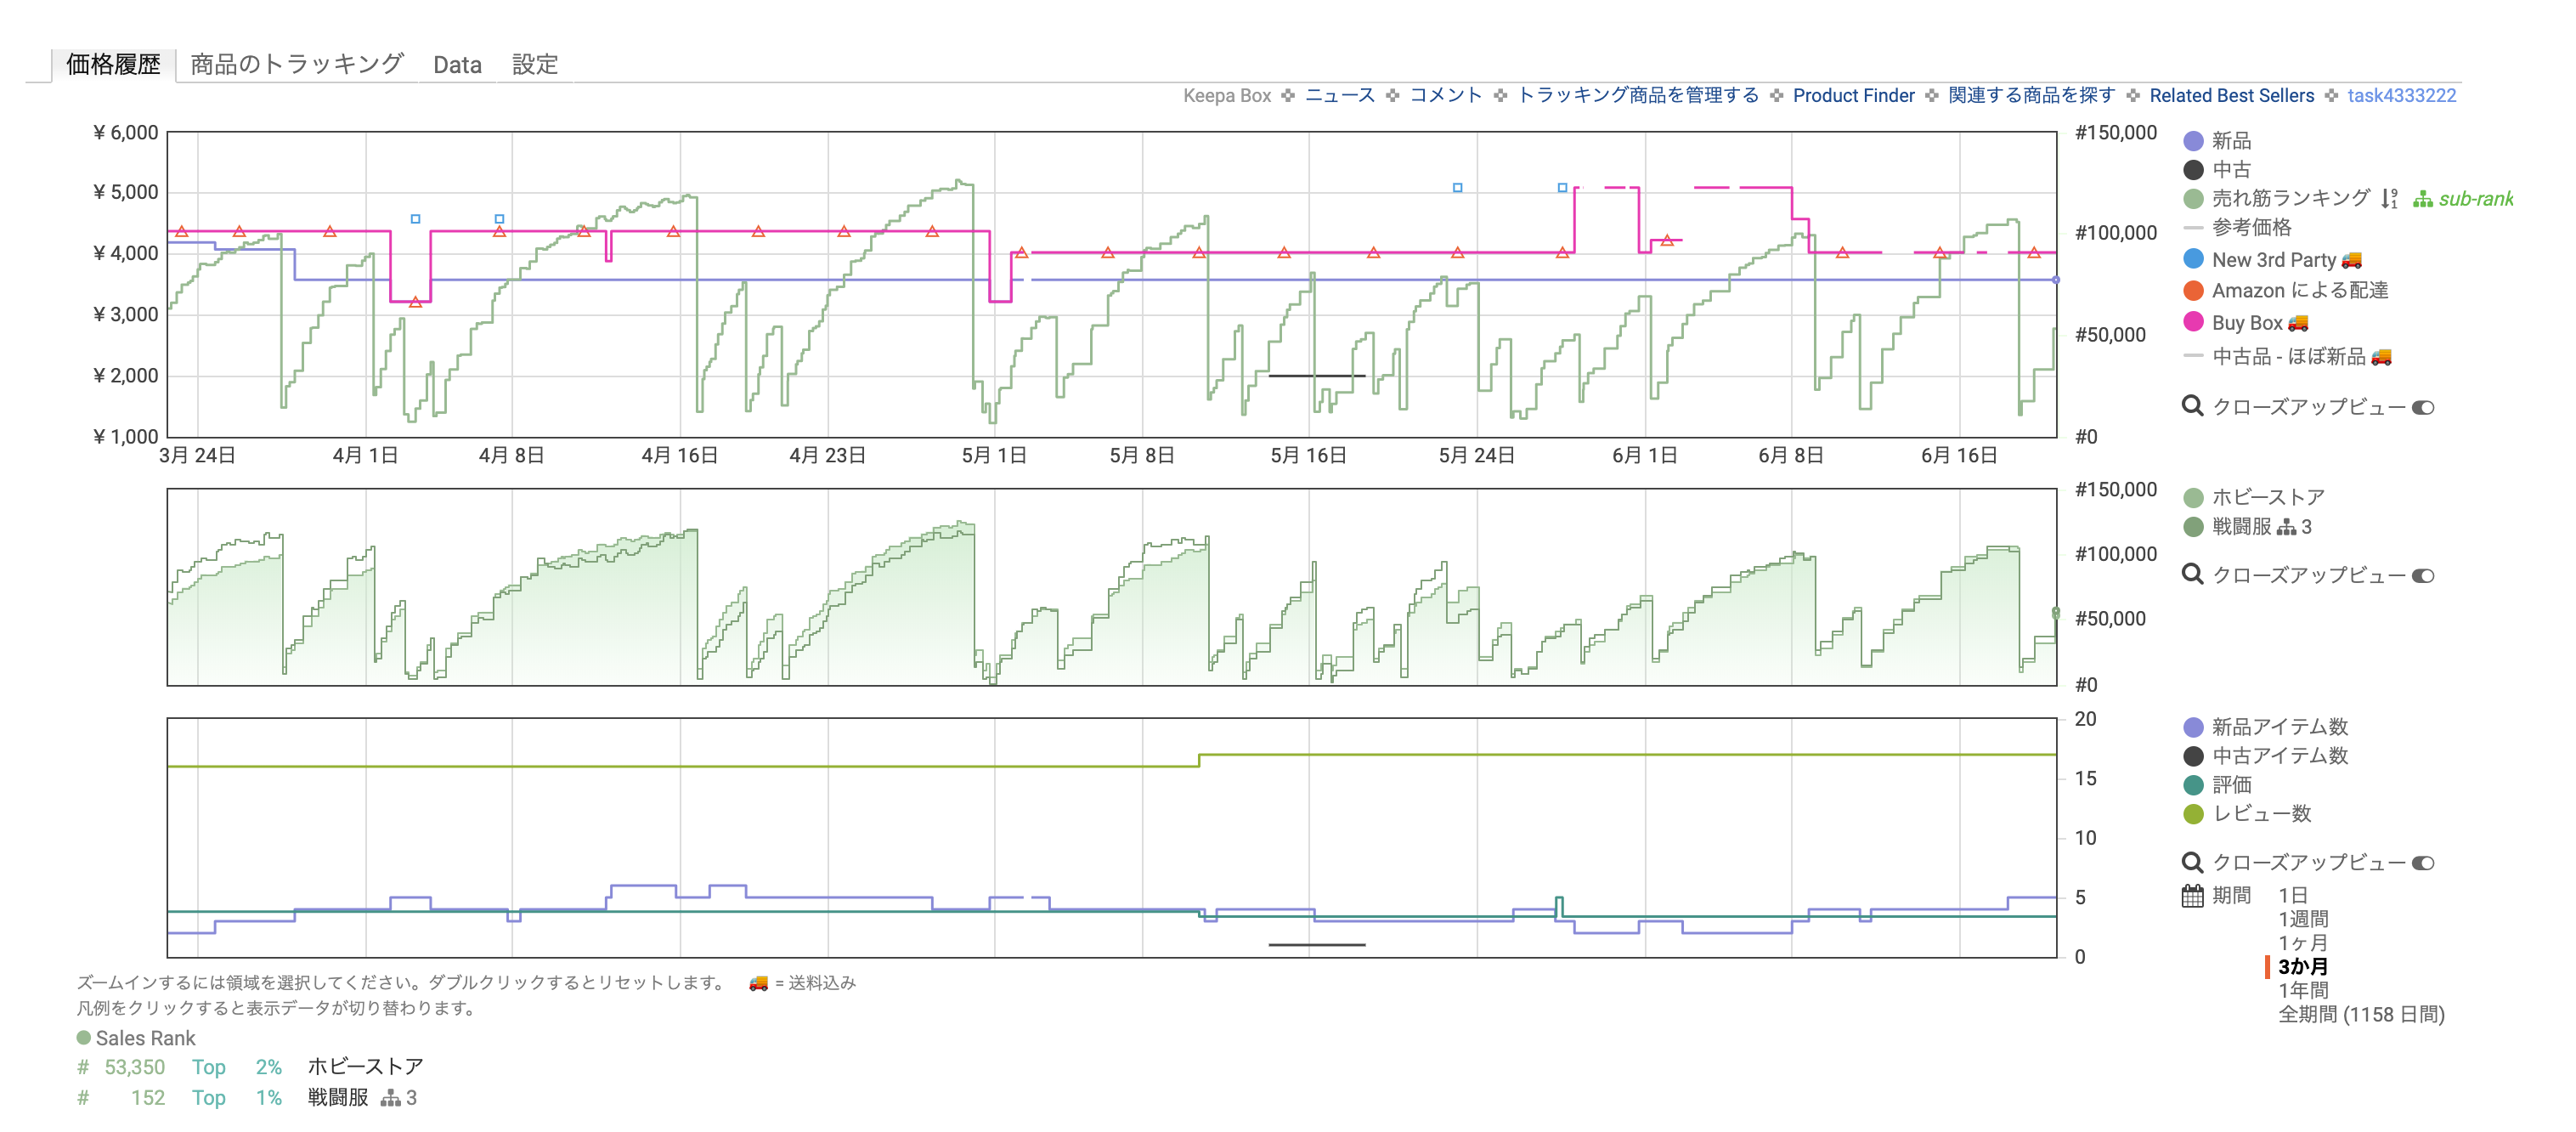The image size is (2576, 1132).
Task: Click the Keepa Box label
Action: pos(1227,95)
